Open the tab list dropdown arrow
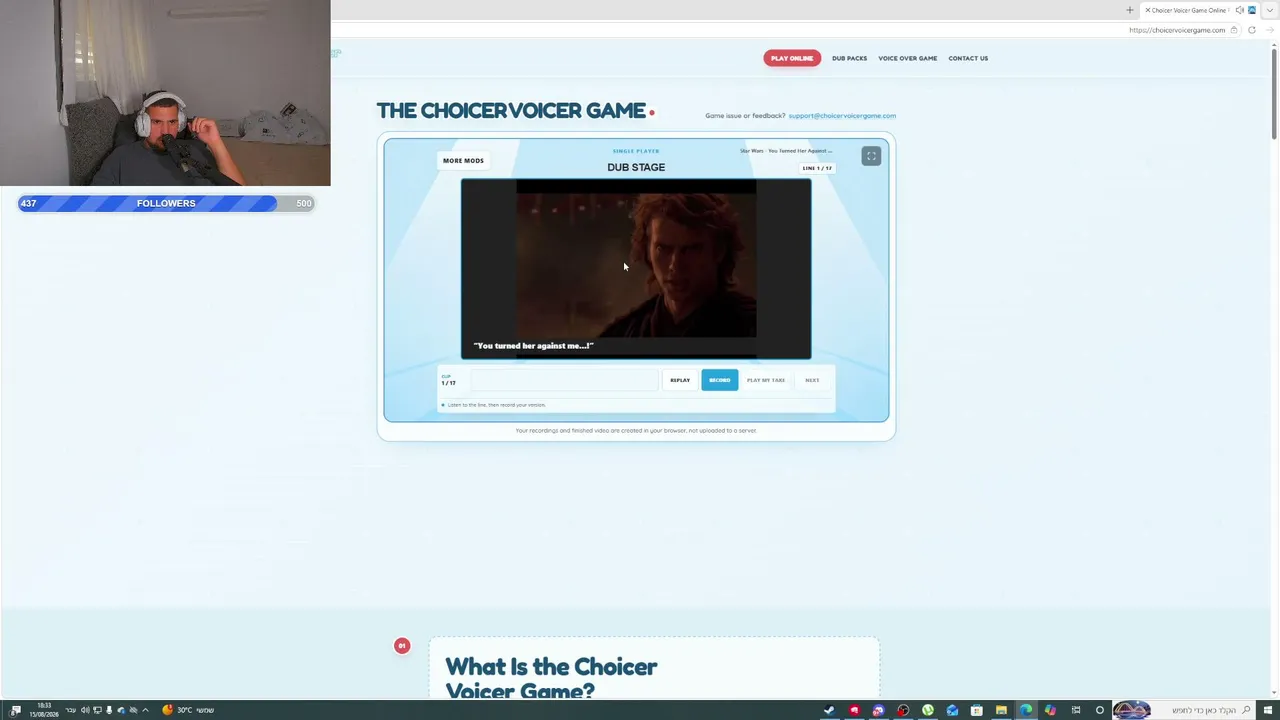The image size is (1280, 720). click(x=1269, y=10)
